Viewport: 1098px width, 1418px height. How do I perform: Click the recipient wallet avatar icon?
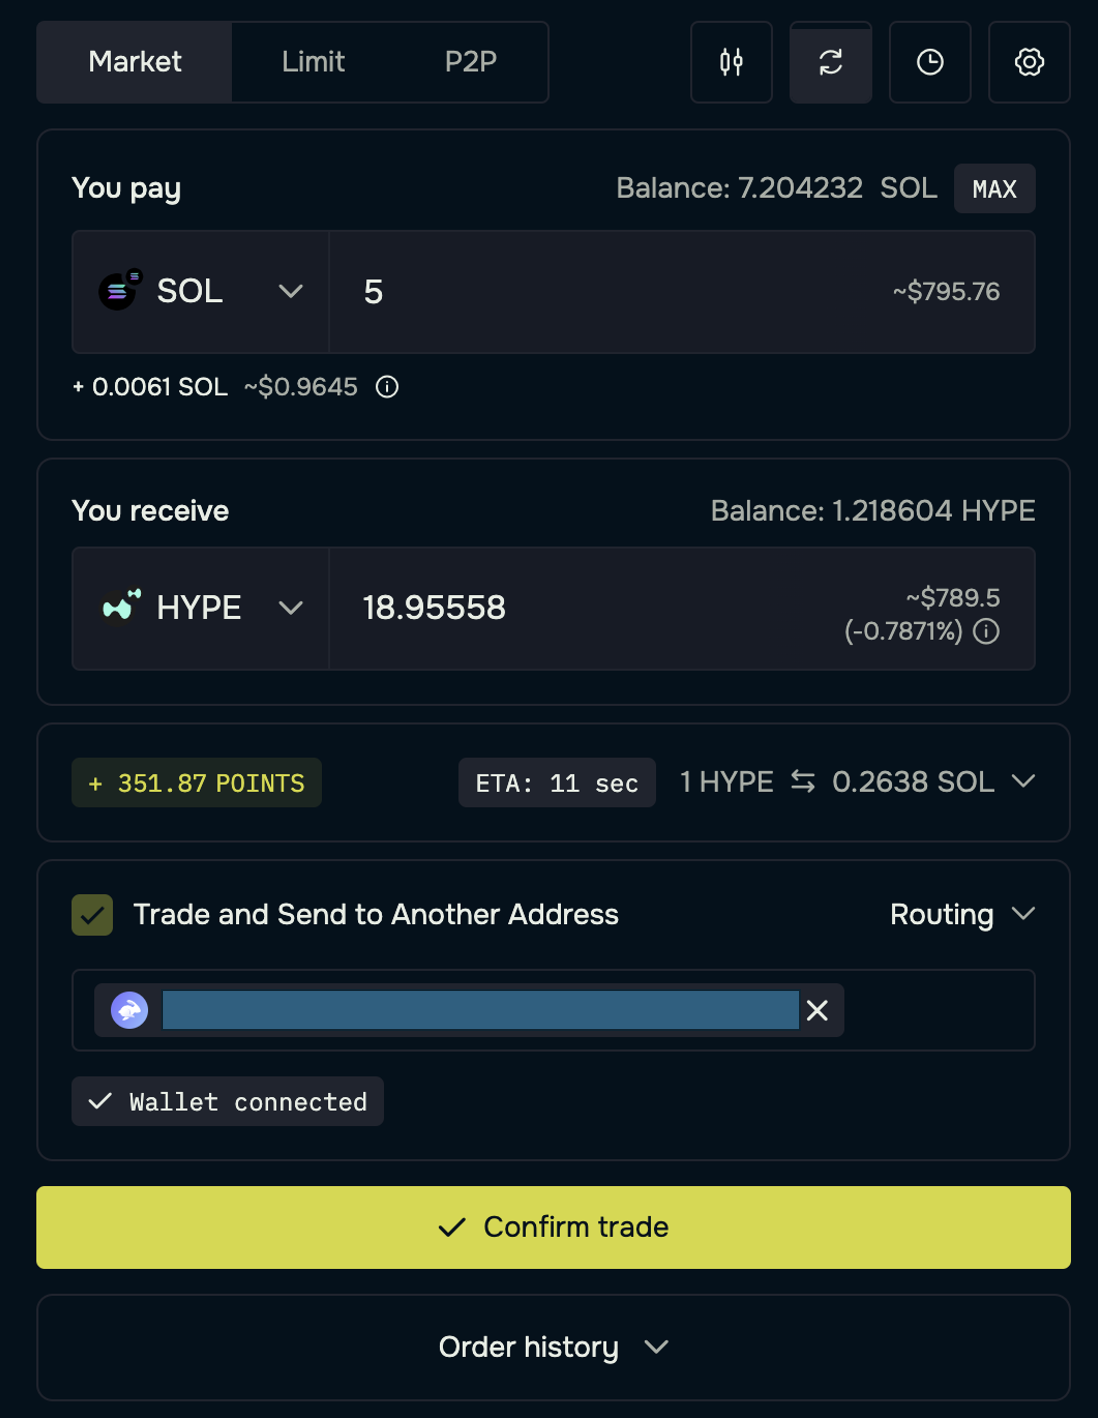click(130, 1010)
